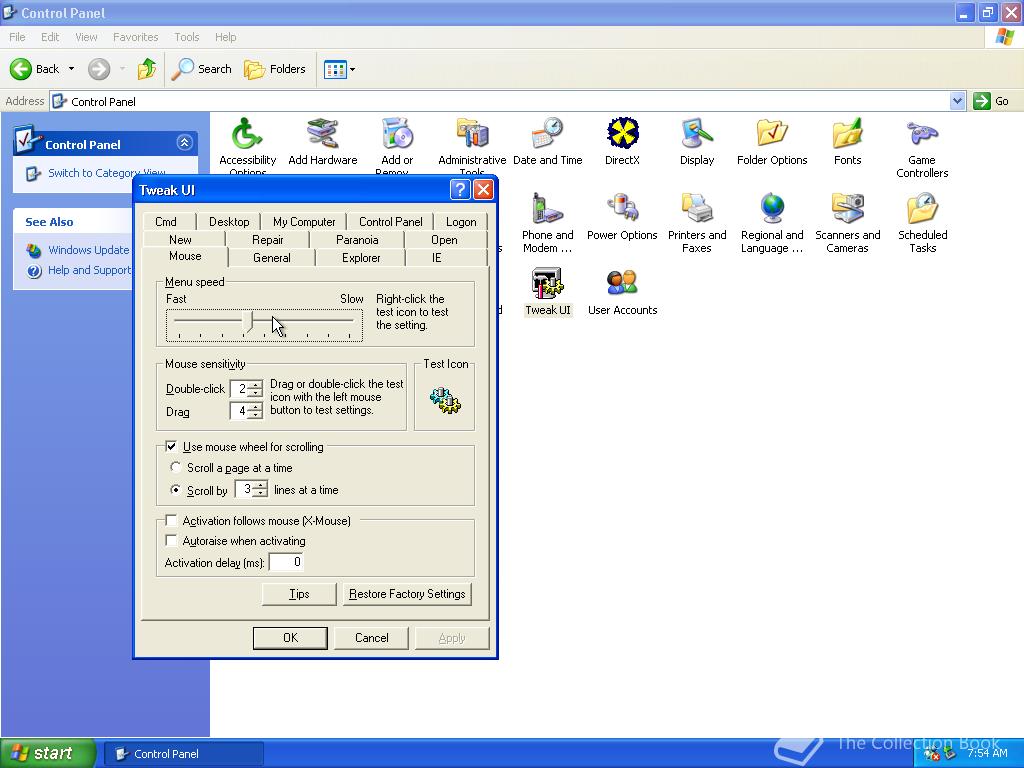
Task: Adjust the Scroll by lines spinner
Action: (261, 488)
